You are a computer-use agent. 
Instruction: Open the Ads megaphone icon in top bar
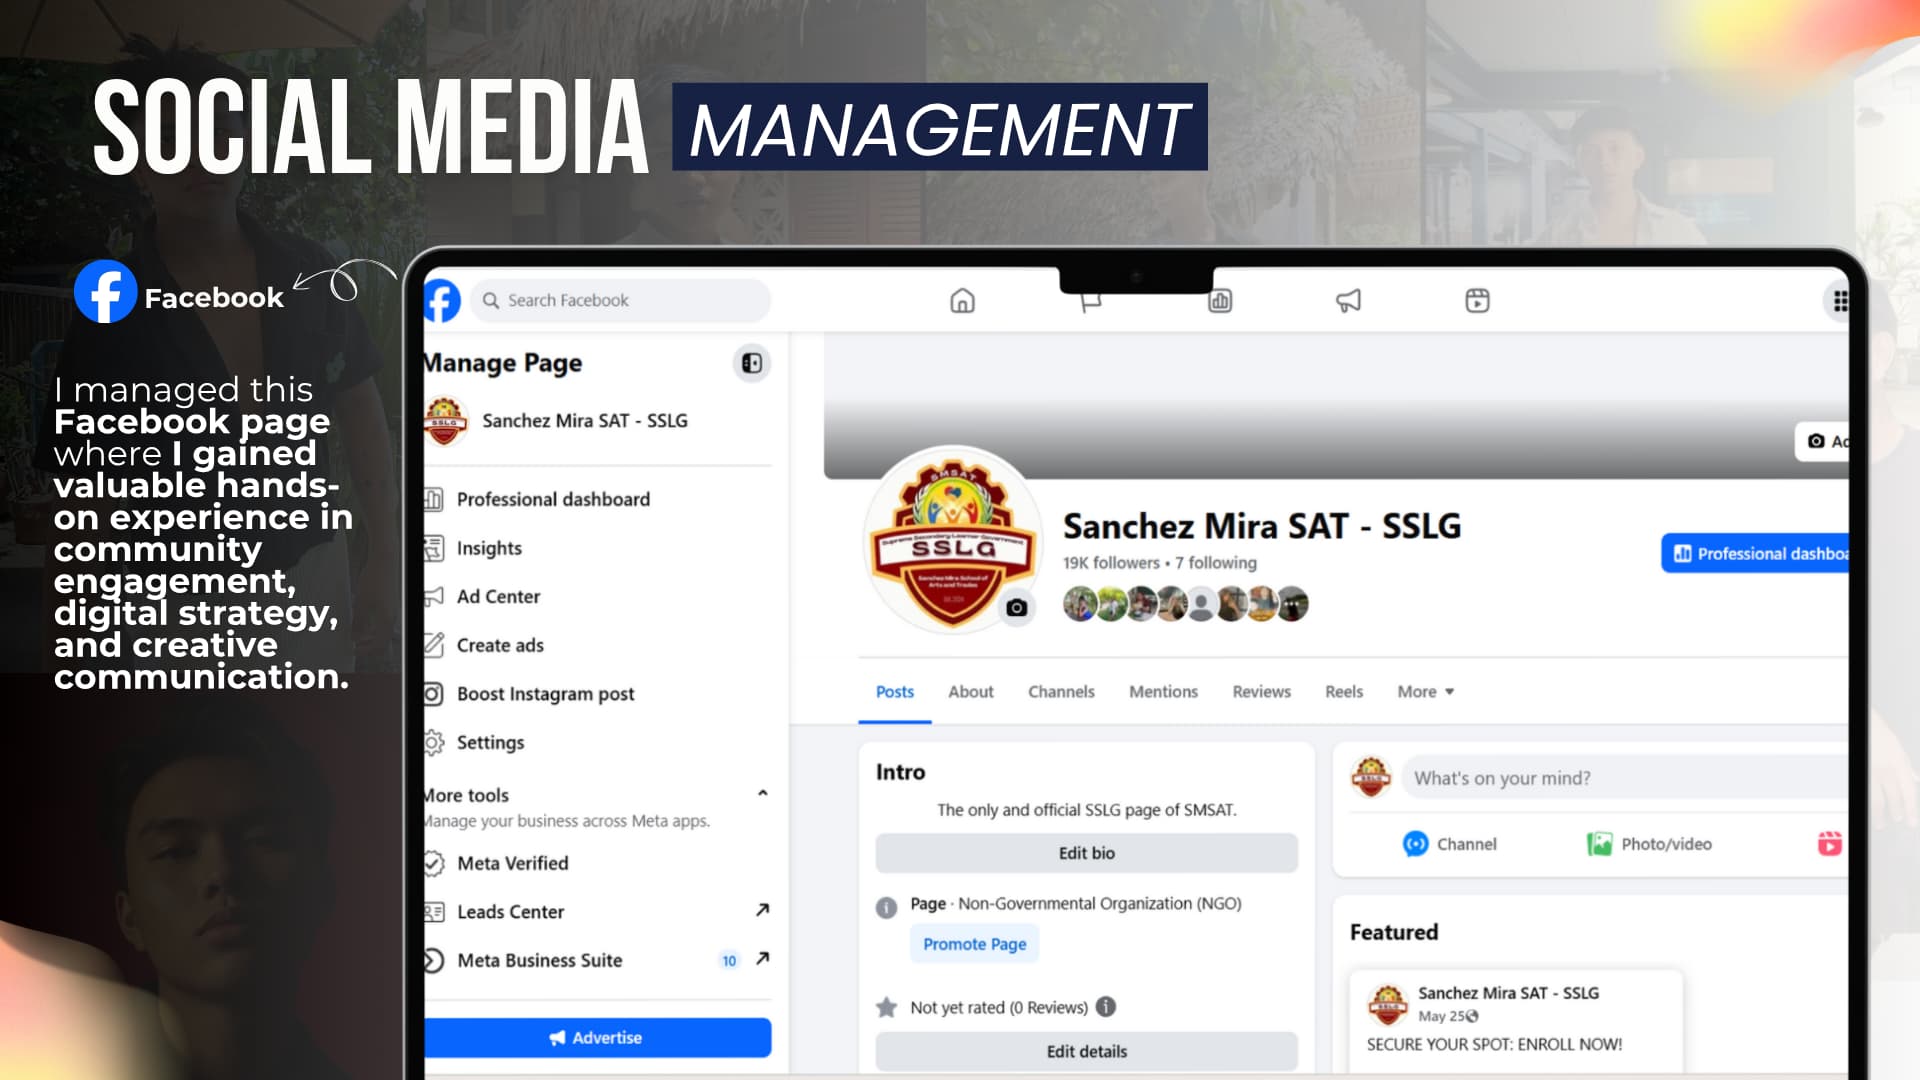[x=1348, y=300]
